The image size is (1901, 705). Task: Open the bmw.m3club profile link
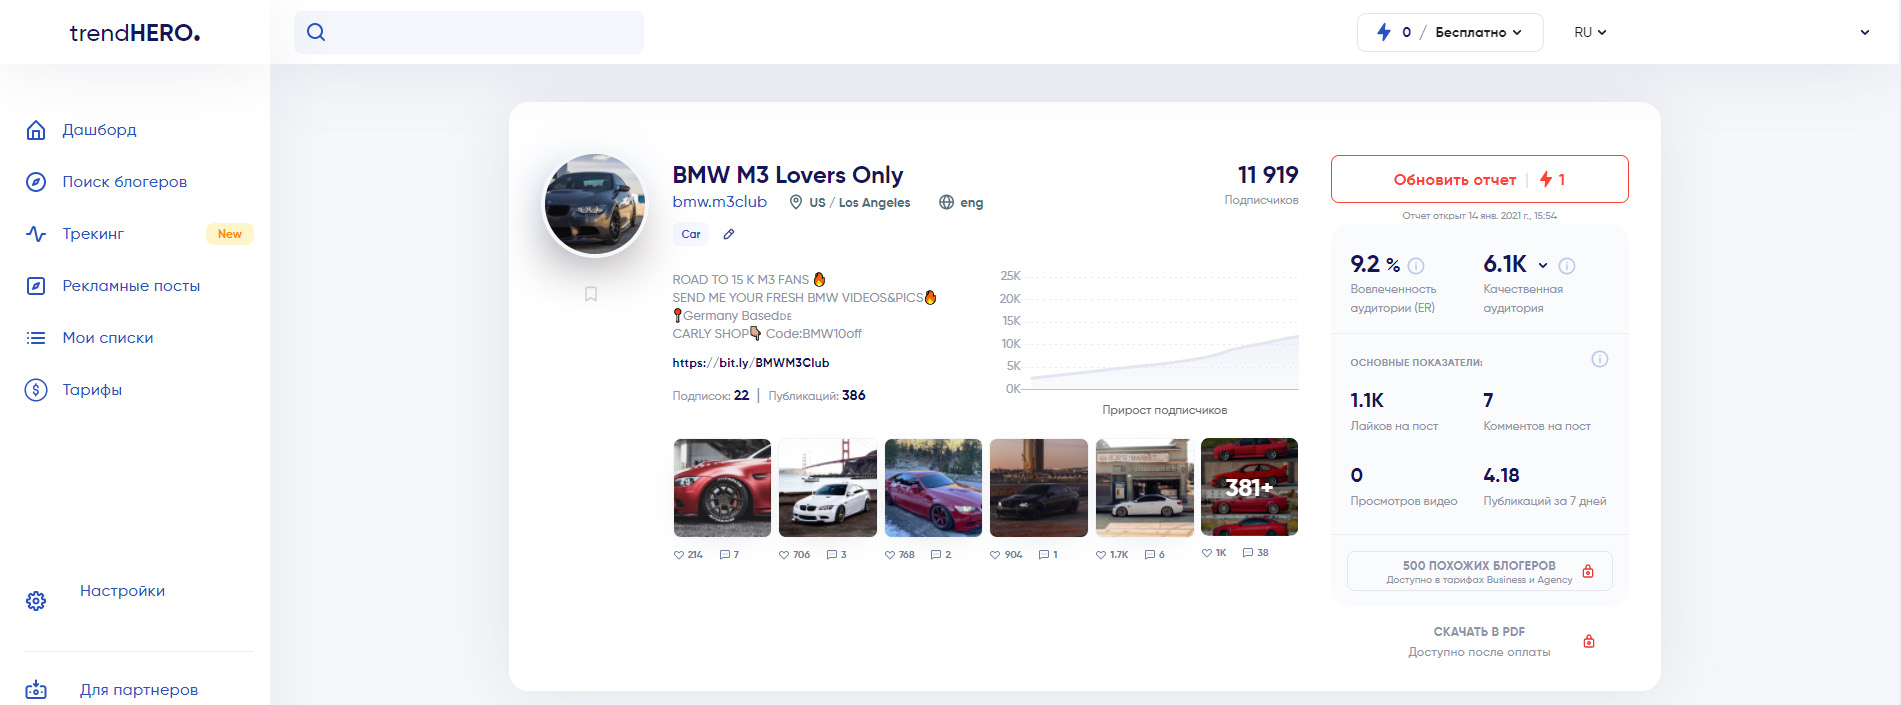pyautogui.click(x=719, y=202)
